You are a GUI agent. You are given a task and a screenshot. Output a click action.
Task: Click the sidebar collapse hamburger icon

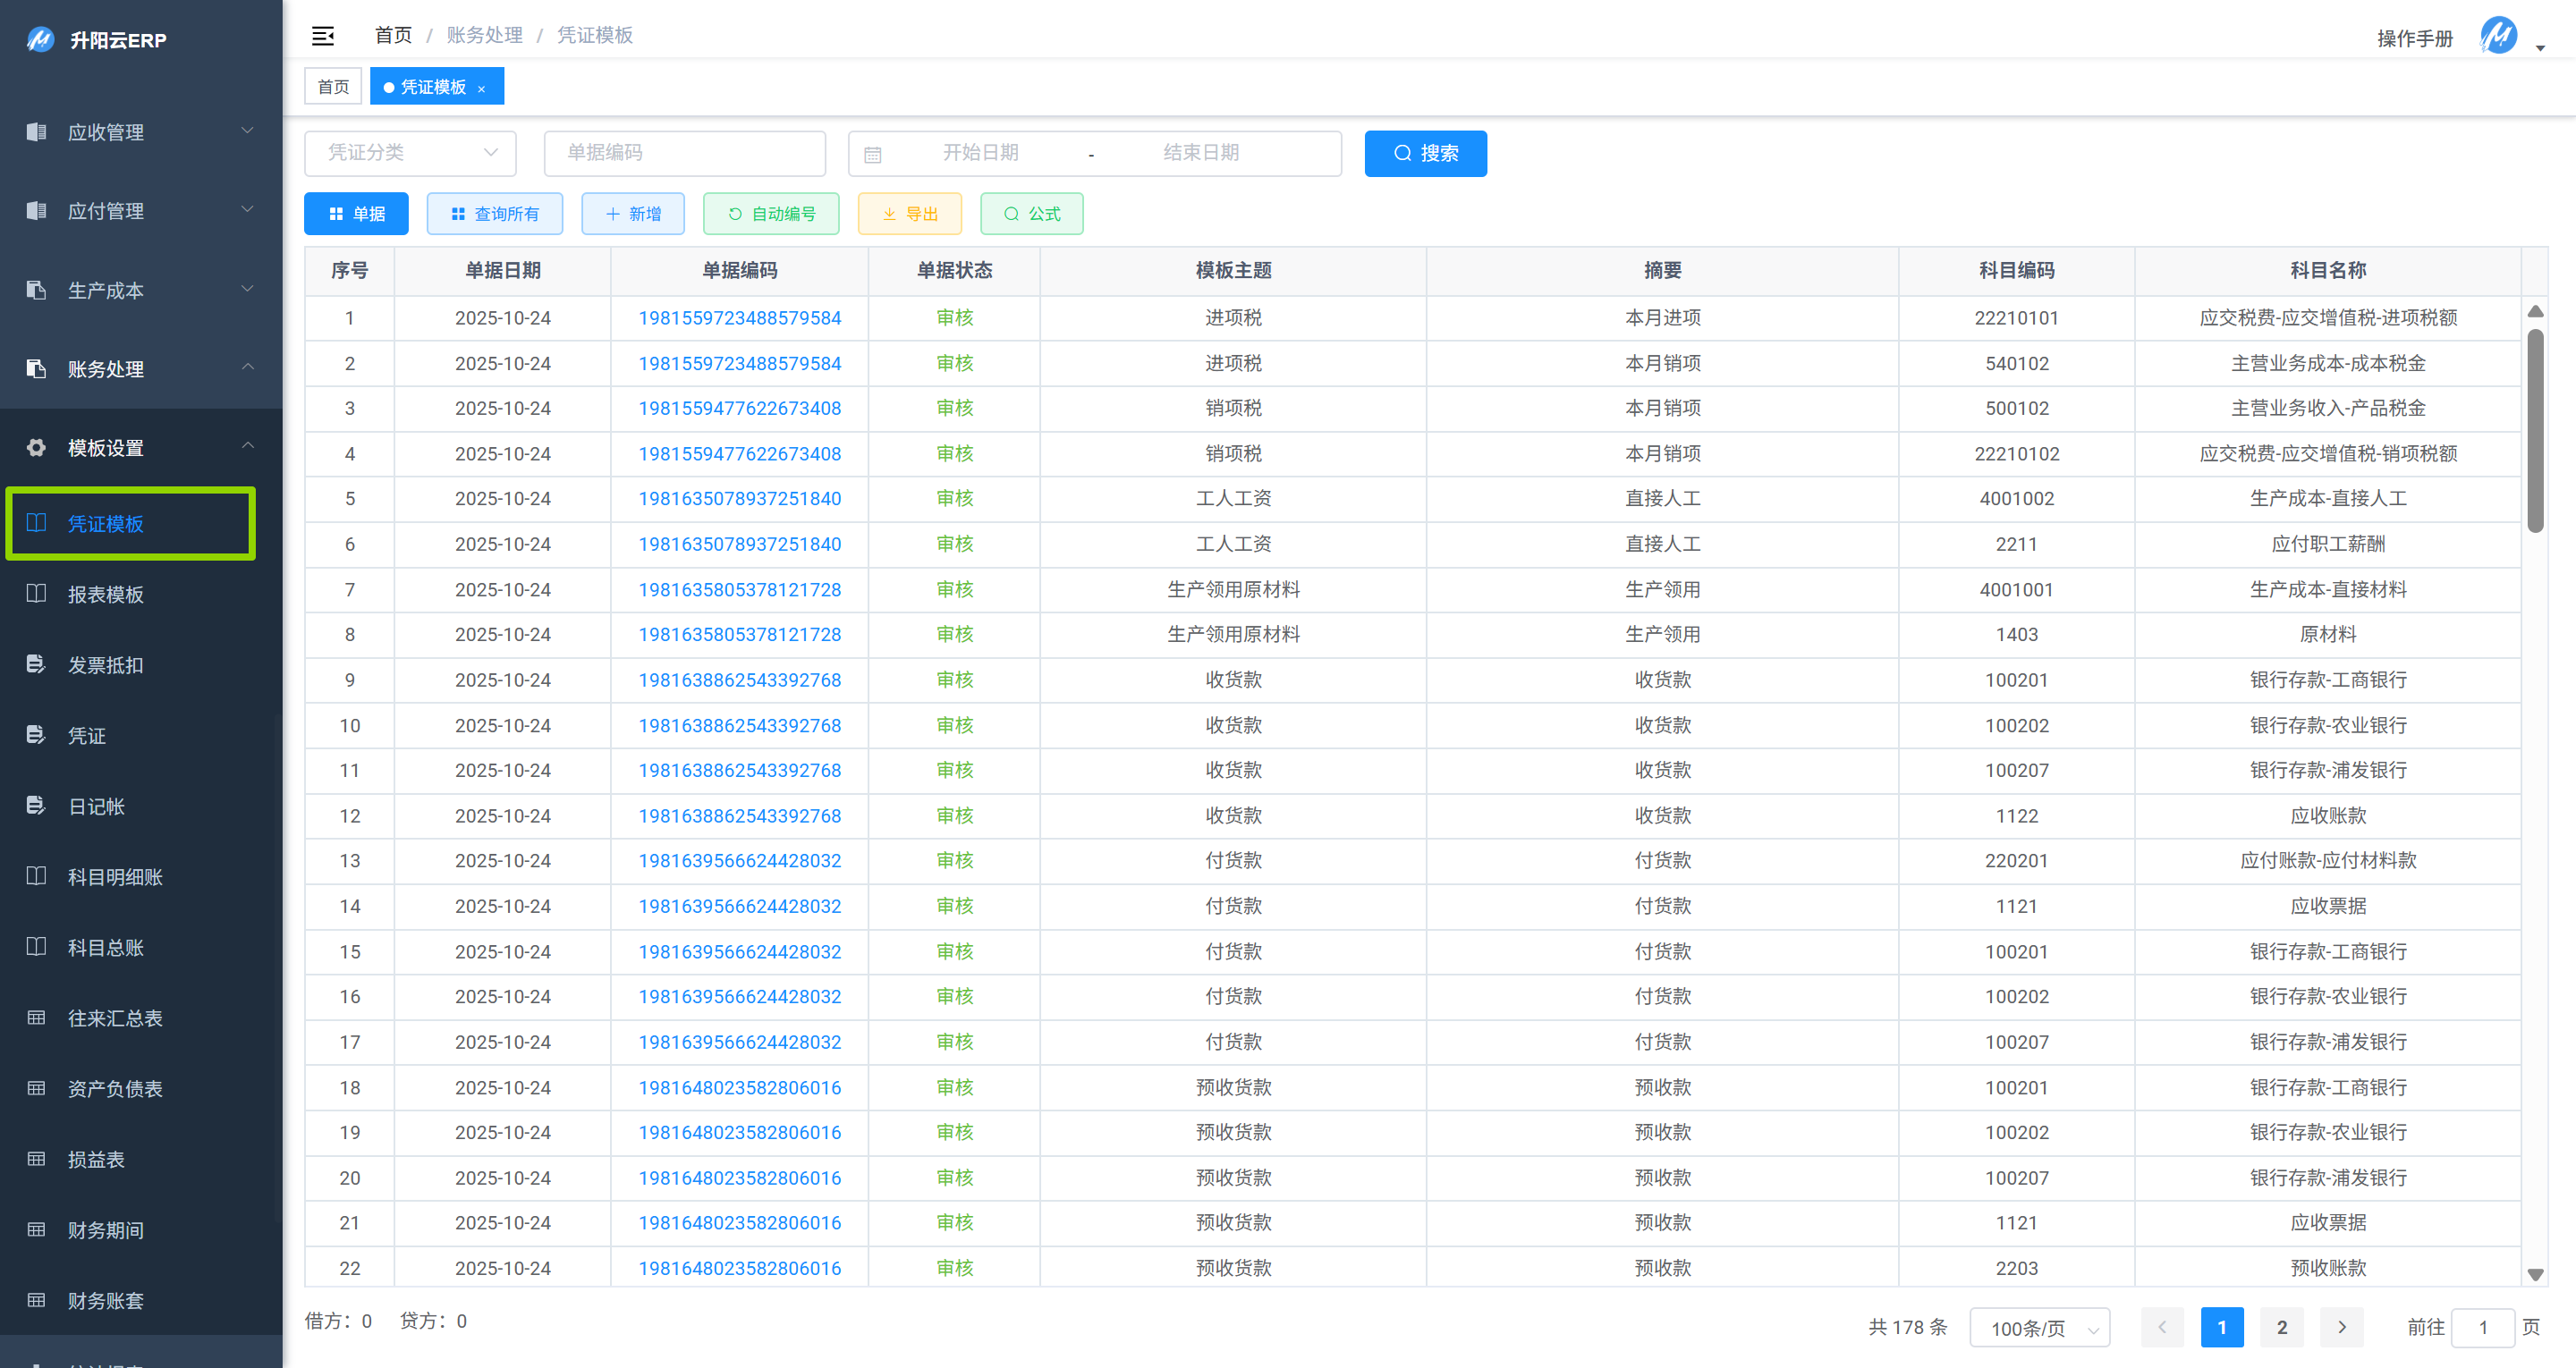click(x=322, y=36)
